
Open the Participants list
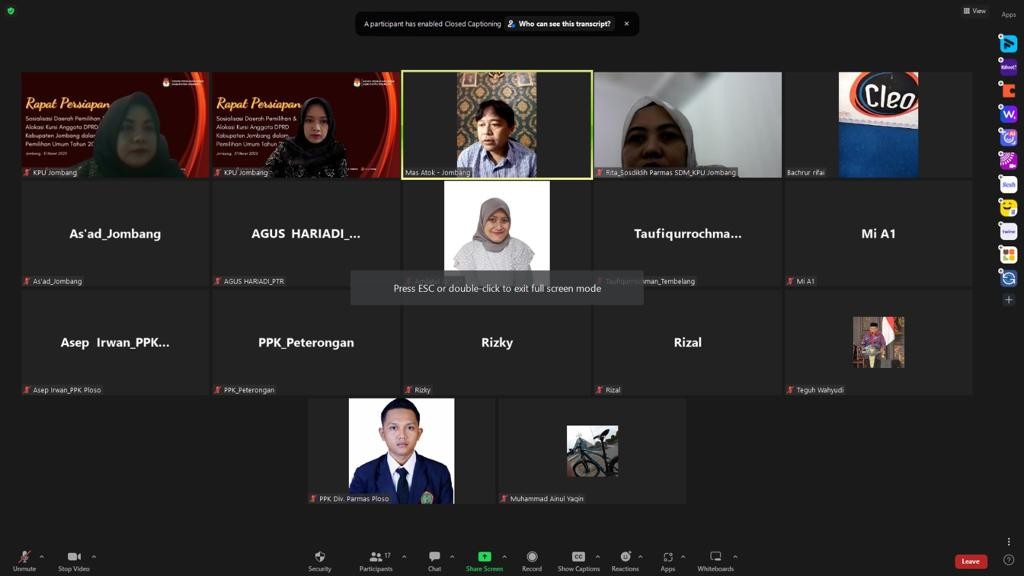[x=375, y=558]
